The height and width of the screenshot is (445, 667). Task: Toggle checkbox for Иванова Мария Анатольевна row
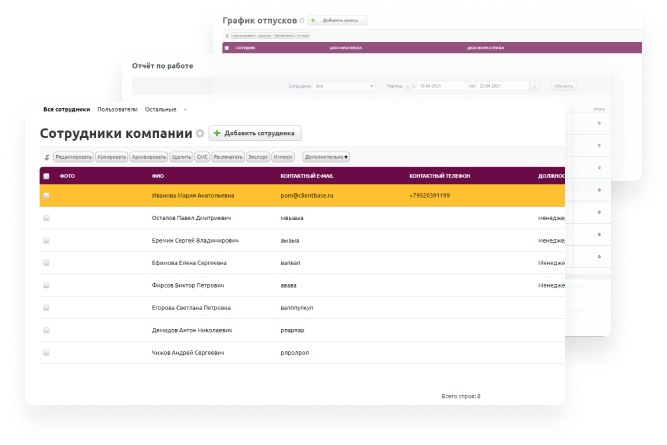[46, 195]
